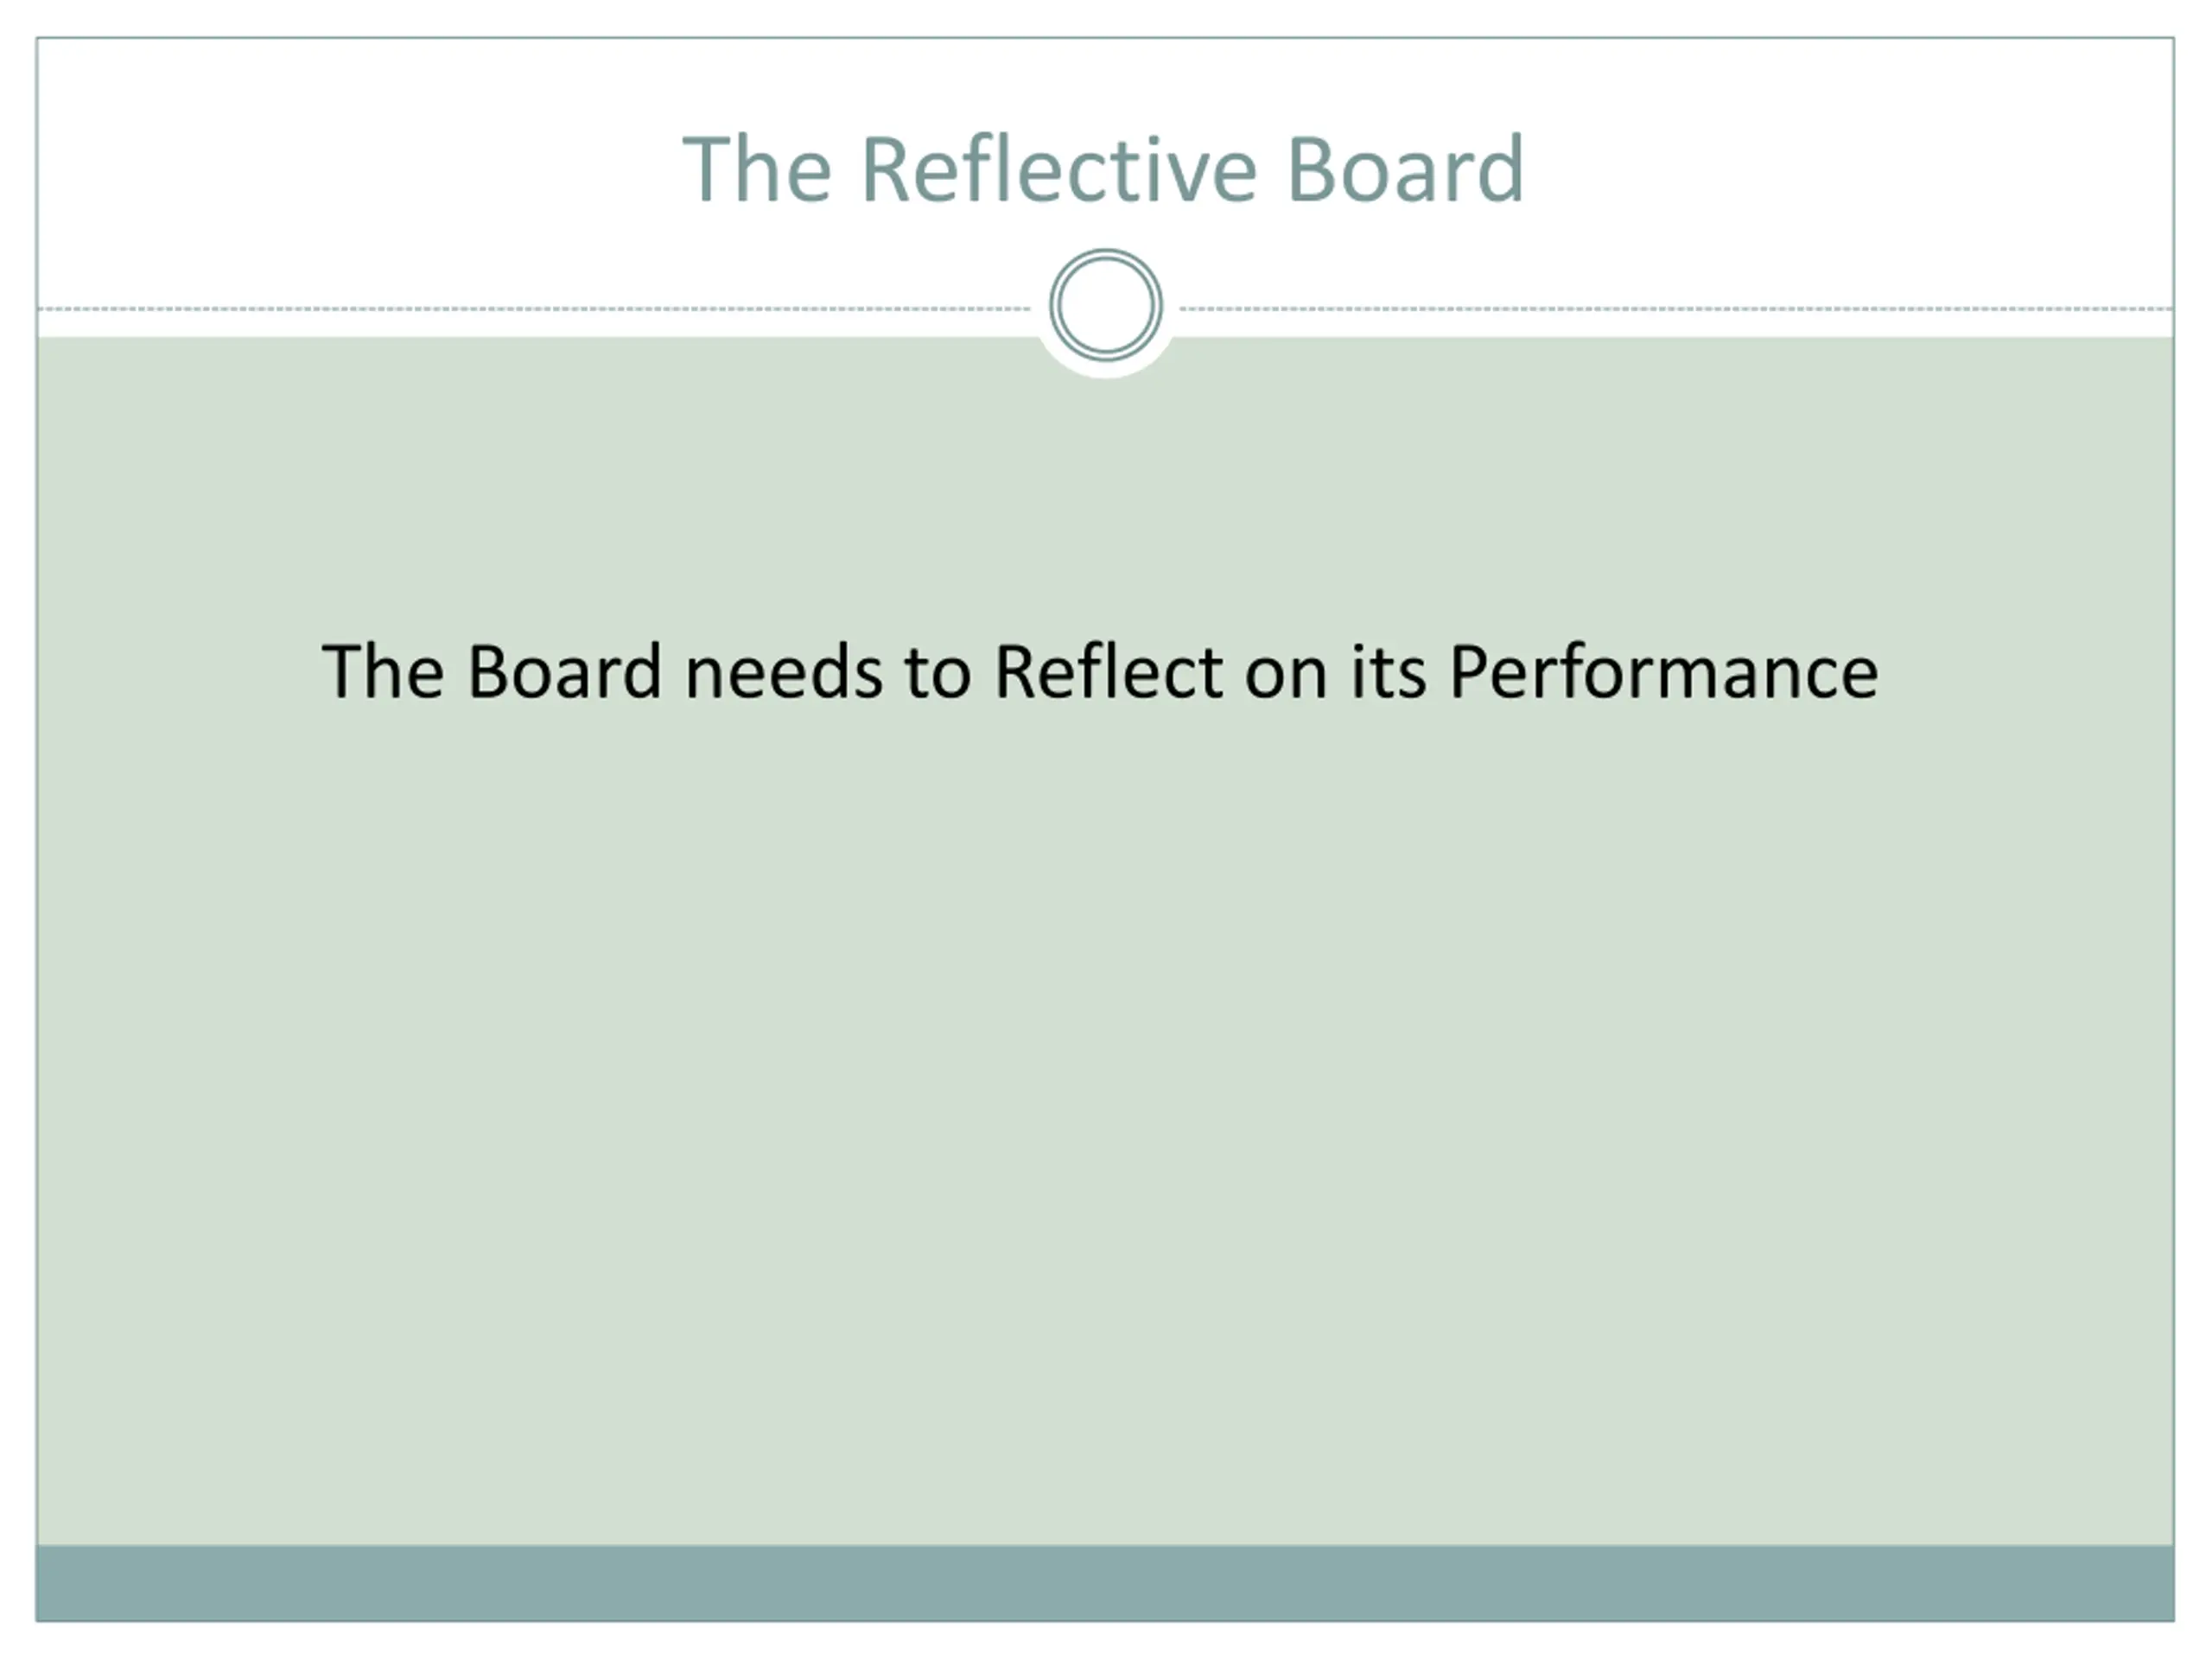Click the word 'The' in the slide title
Screen dimensions: 2212x1659
tap(757, 169)
